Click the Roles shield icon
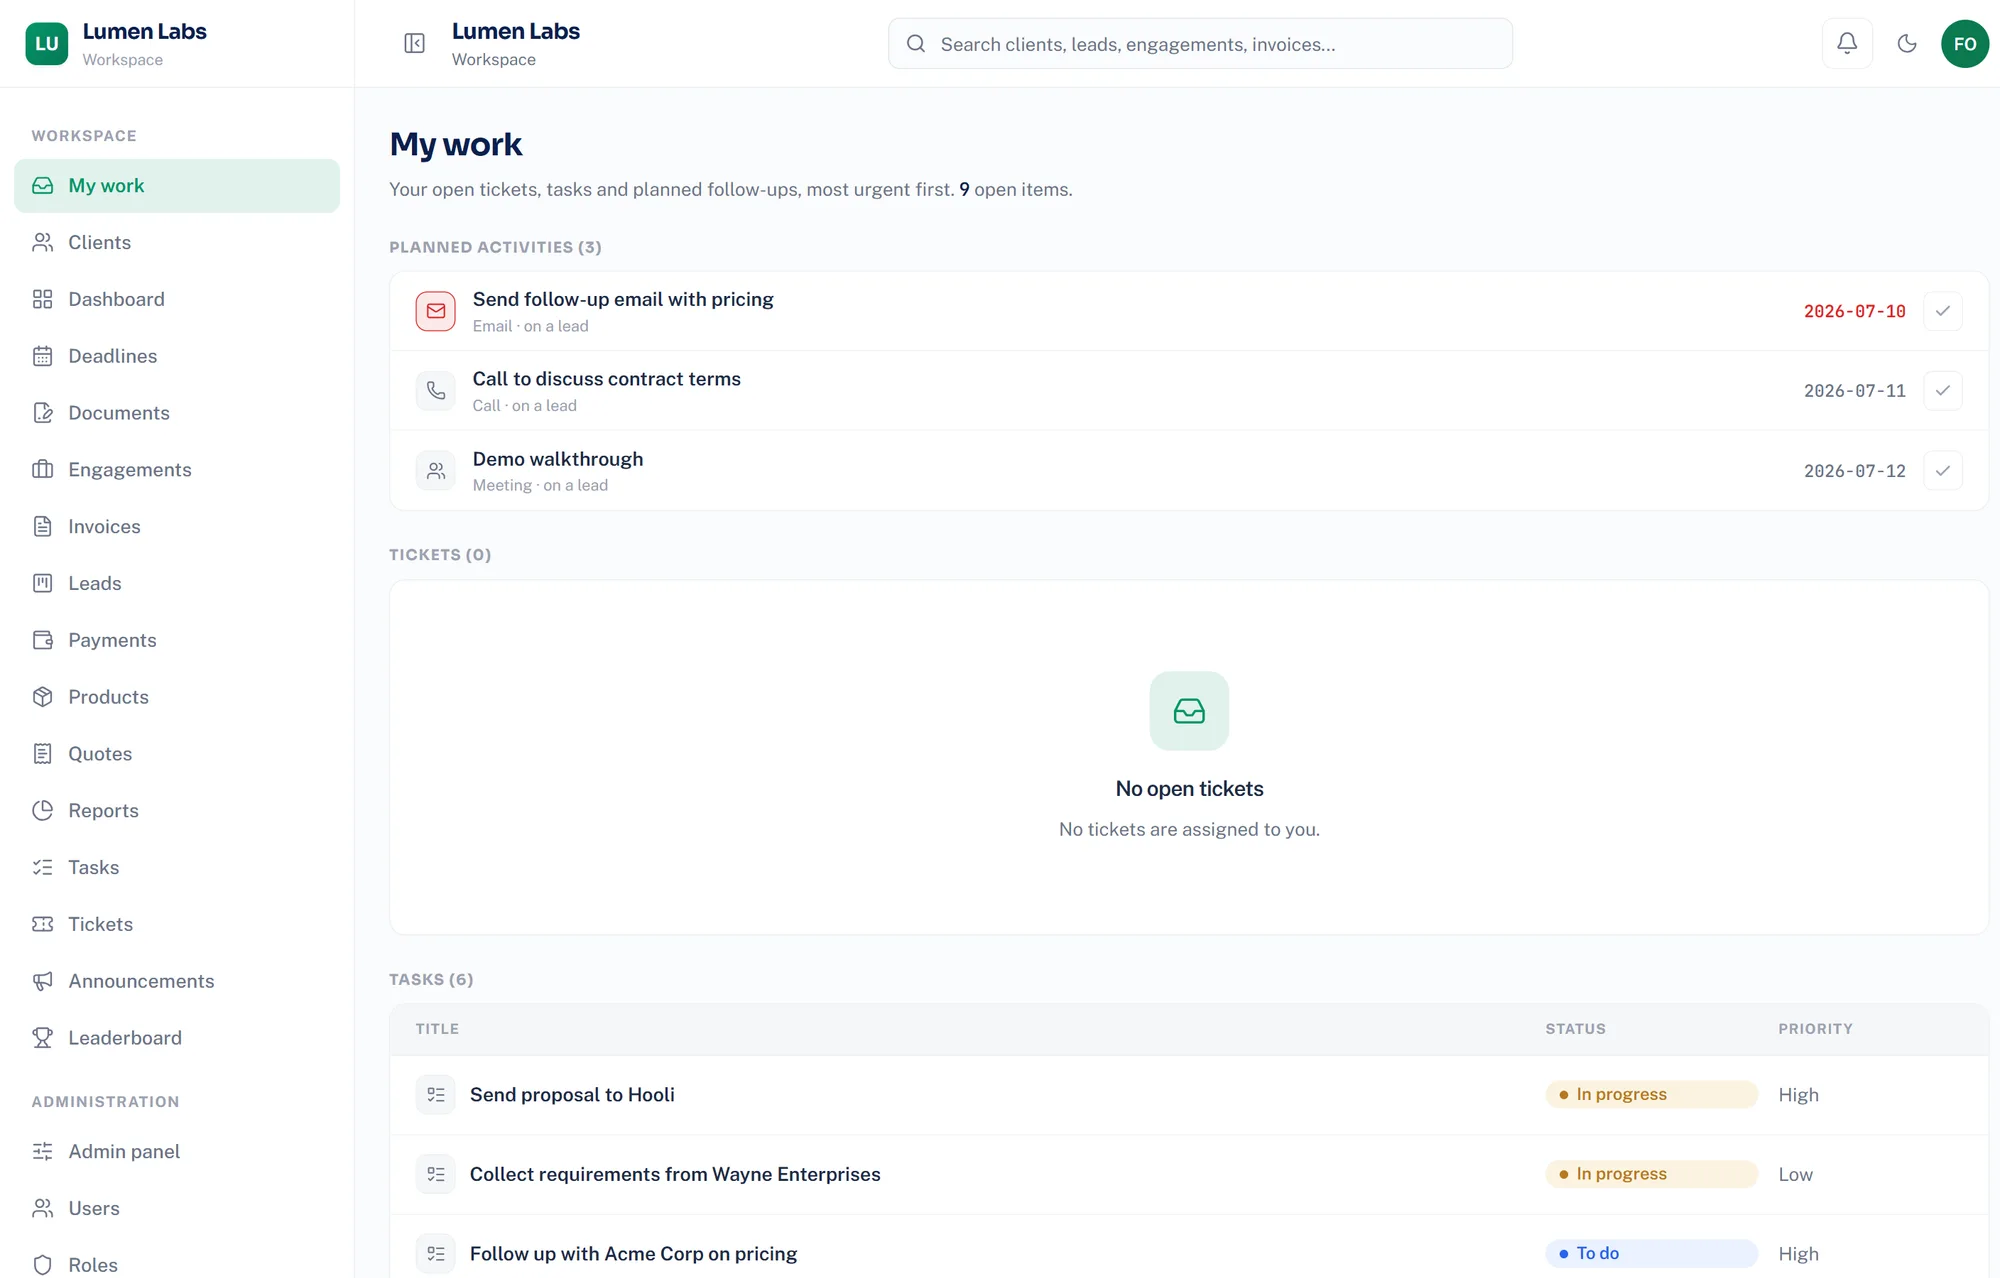Viewport: 2000px width, 1278px height. 42,1265
